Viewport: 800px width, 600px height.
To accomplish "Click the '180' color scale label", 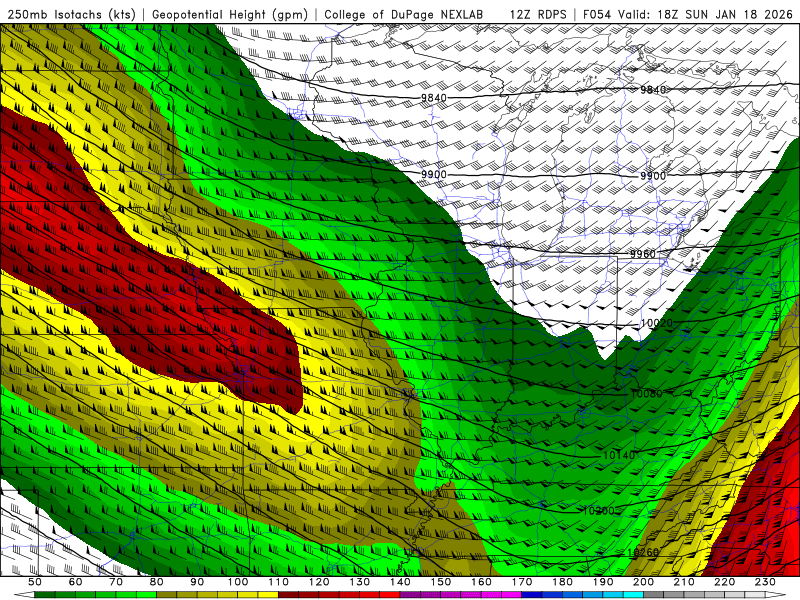I will click(x=562, y=582).
